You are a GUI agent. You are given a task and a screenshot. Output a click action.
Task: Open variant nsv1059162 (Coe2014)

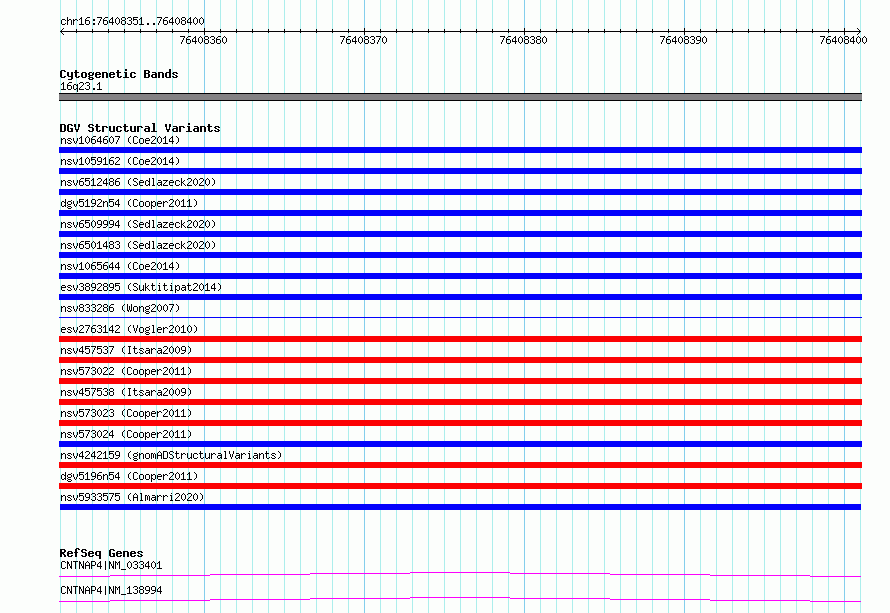pos(120,161)
